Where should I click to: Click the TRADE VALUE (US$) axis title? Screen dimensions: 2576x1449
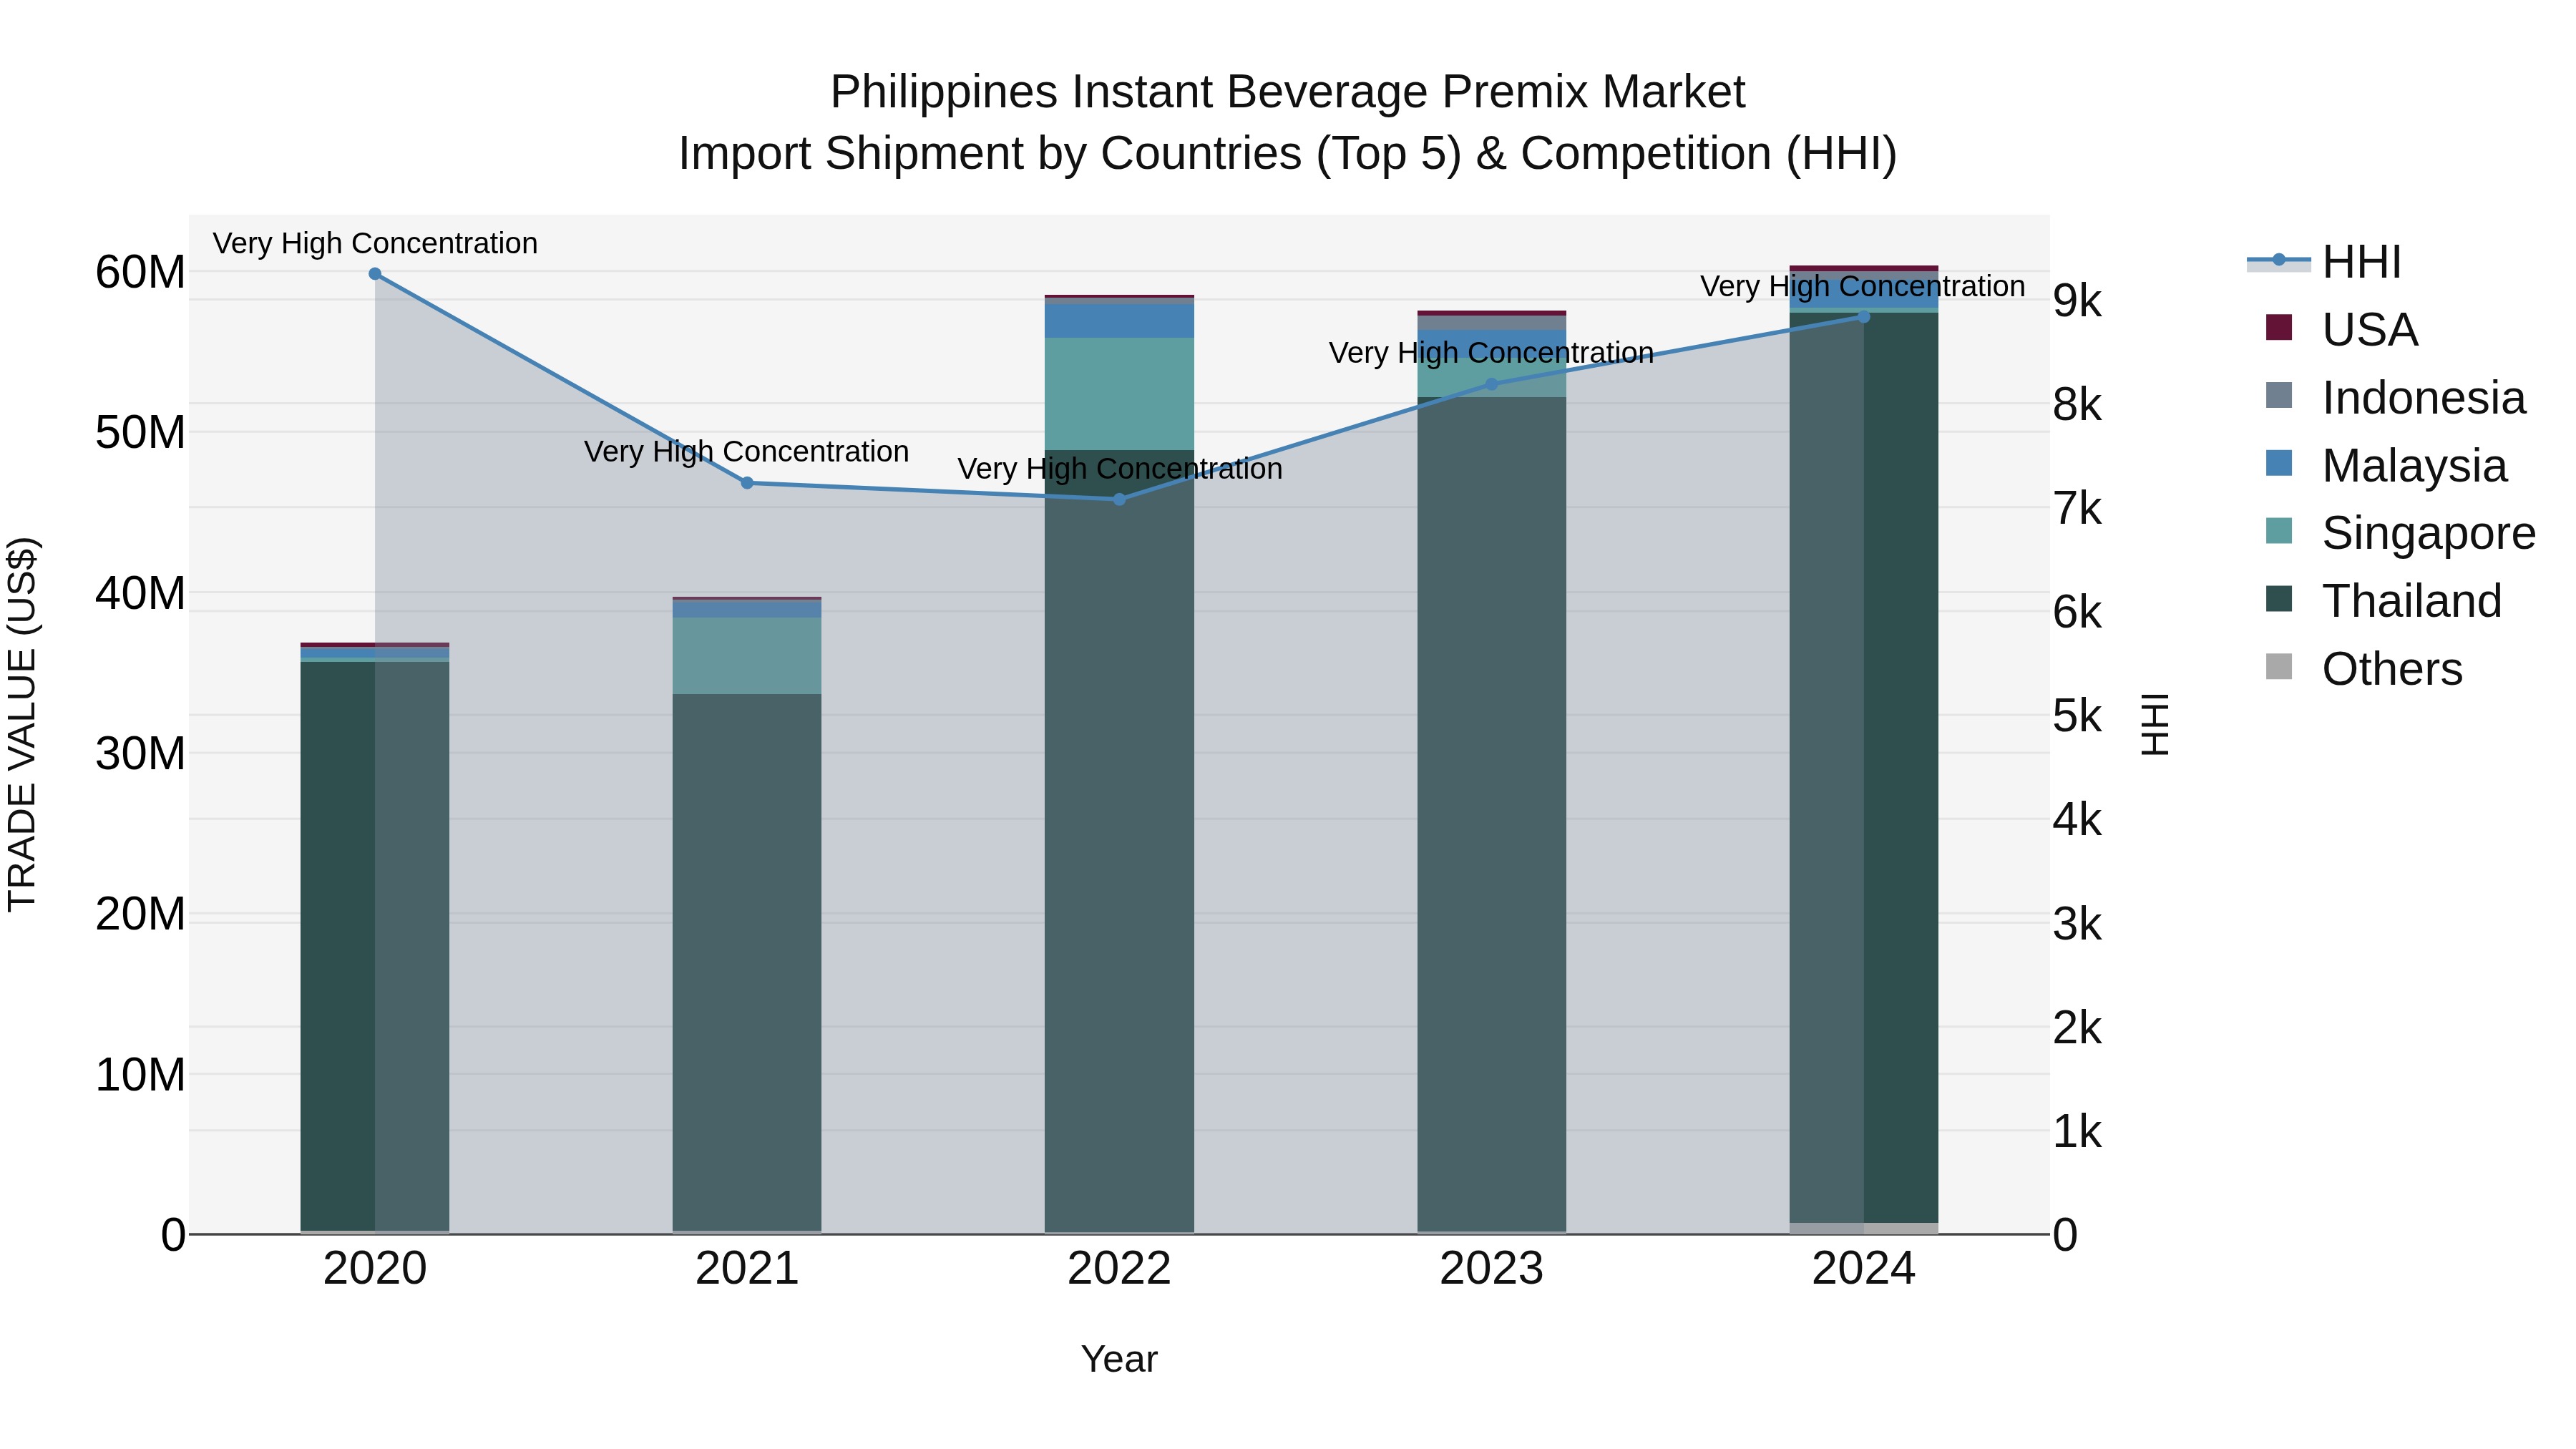[x=22, y=724]
